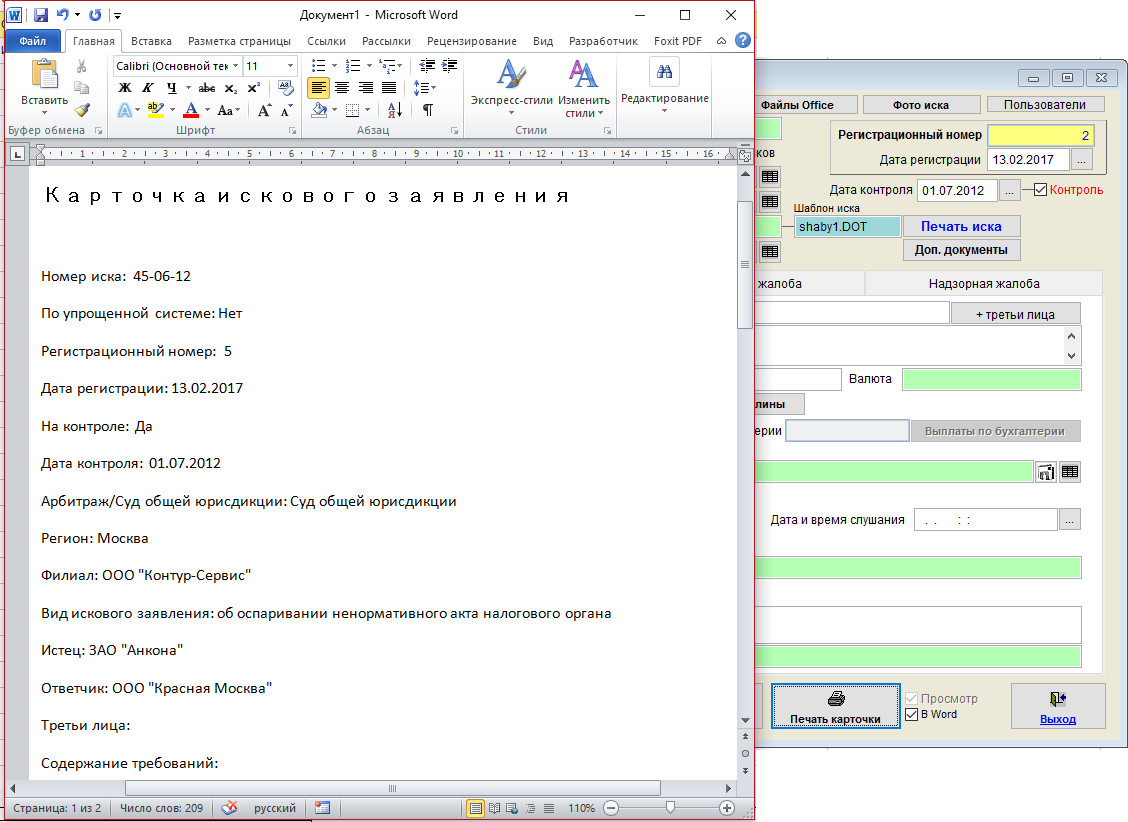
Task: Open the font size dropdown showing 11
Action: tap(291, 65)
